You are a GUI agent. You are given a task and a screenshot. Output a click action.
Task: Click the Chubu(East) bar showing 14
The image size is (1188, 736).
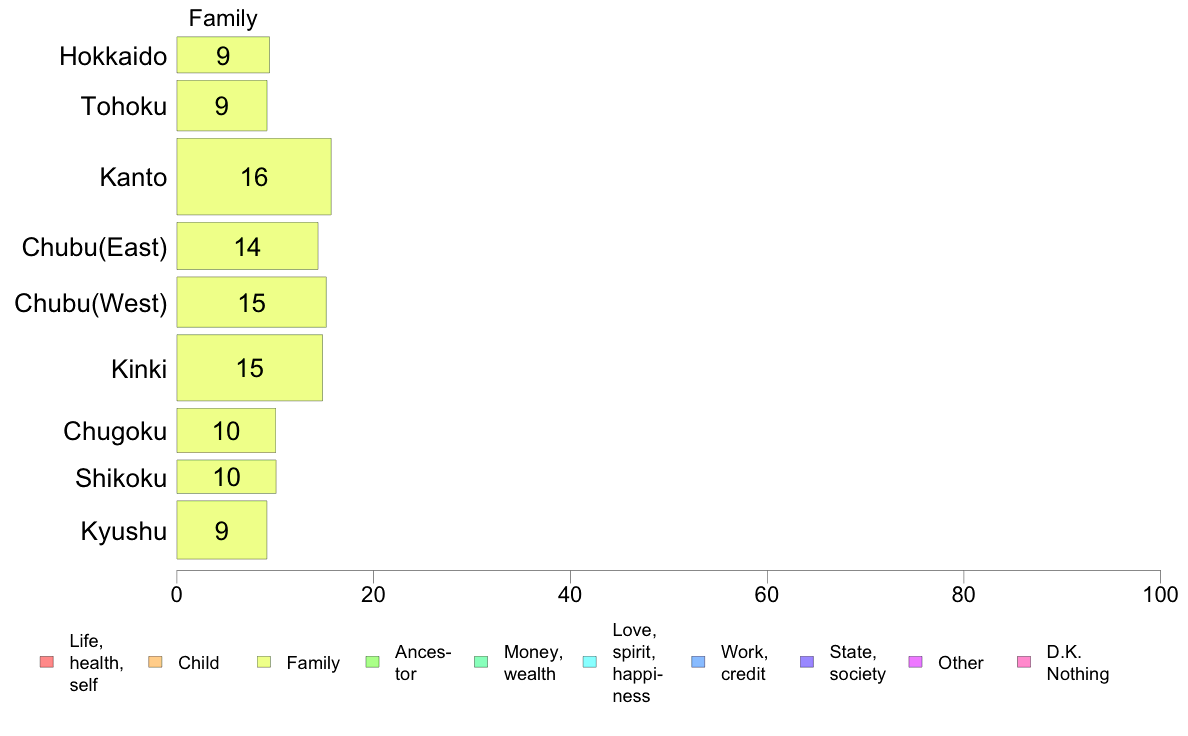[247, 246]
